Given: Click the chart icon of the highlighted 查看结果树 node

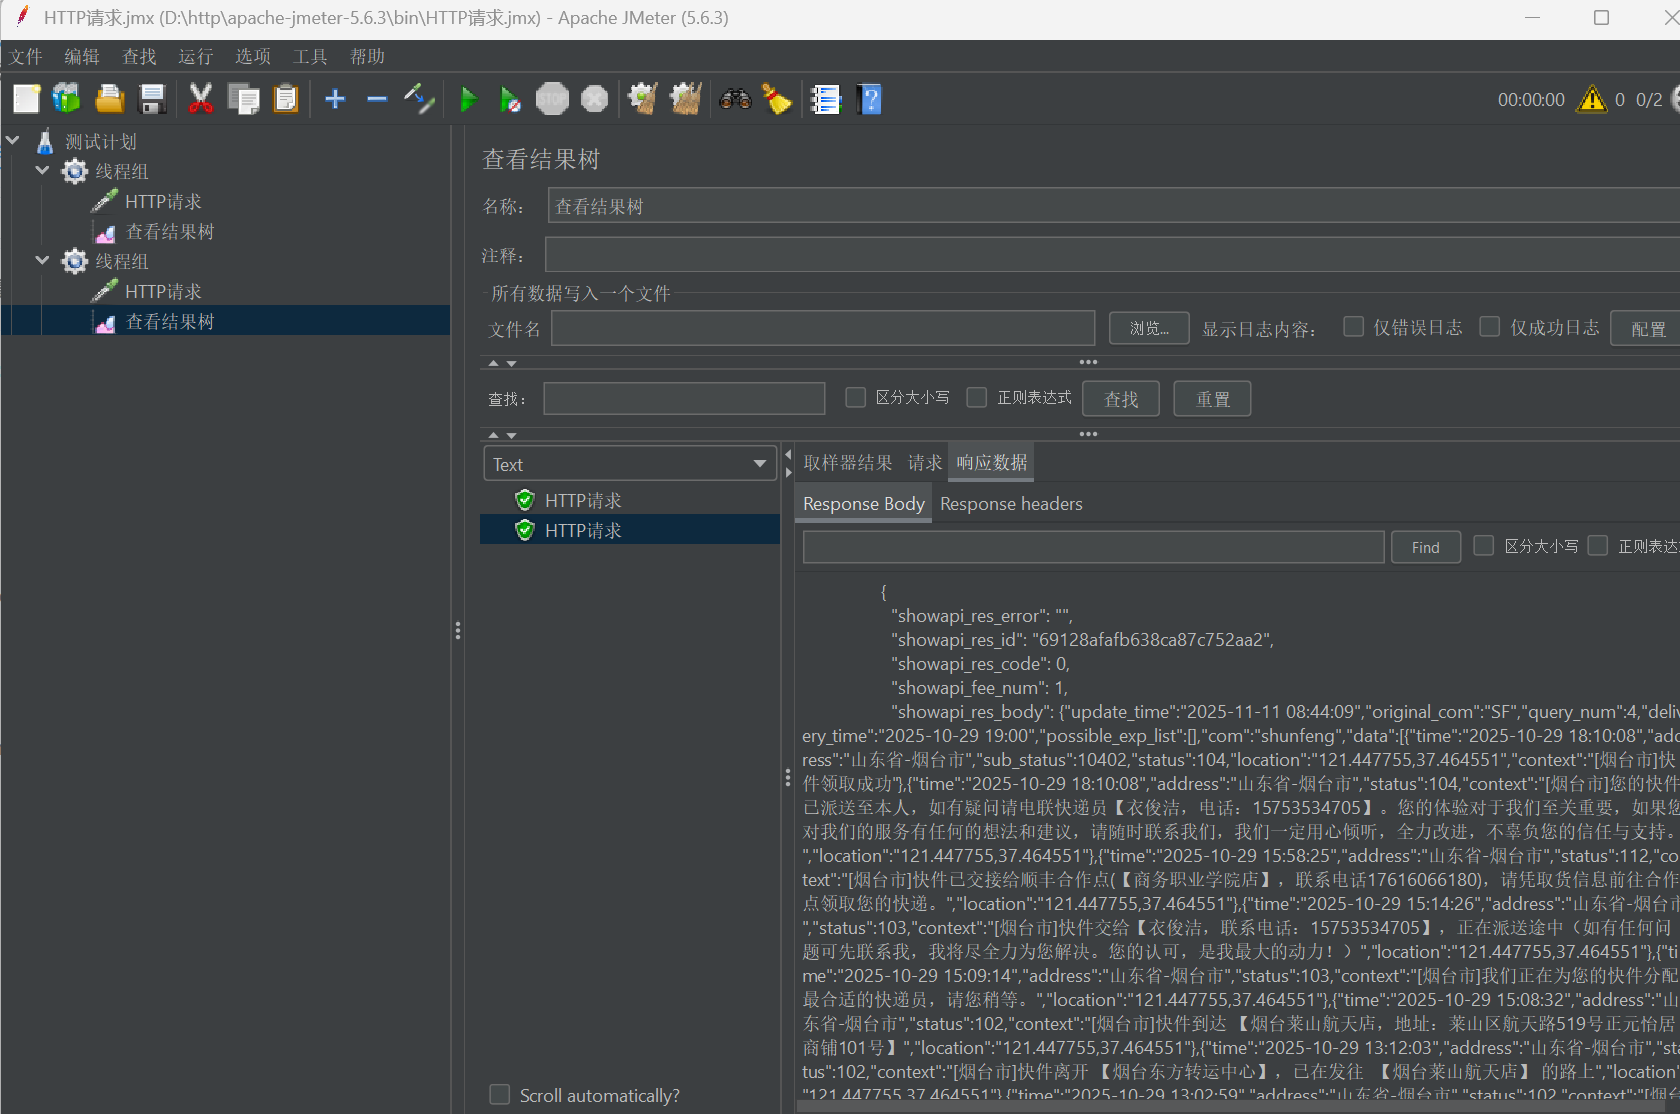Looking at the screenshot, I should pyautogui.click(x=105, y=322).
